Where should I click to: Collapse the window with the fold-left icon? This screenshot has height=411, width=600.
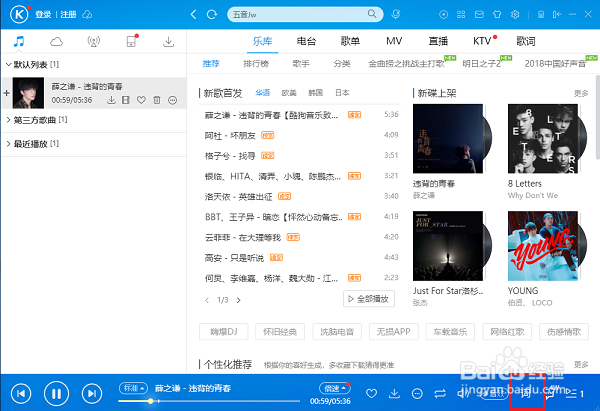[x=557, y=15]
